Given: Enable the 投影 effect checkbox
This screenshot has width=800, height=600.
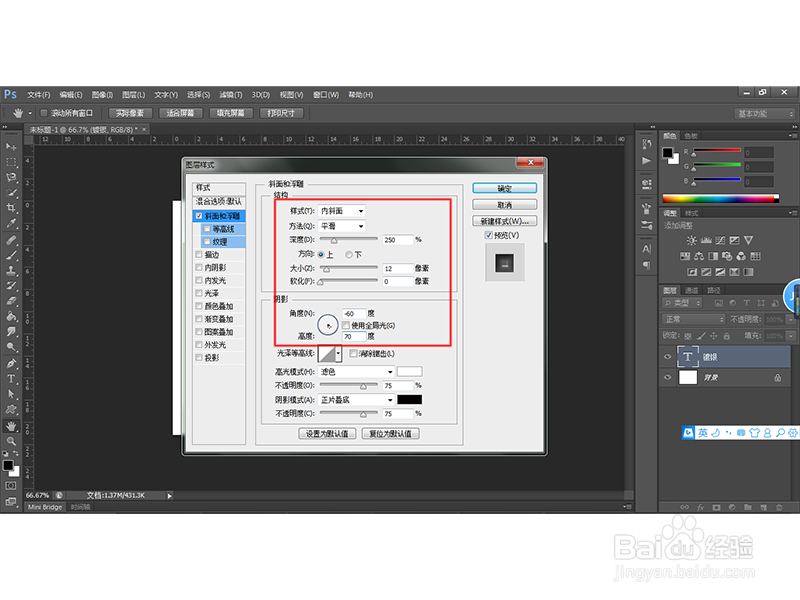Looking at the screenshot, I should tap(199, 358).
